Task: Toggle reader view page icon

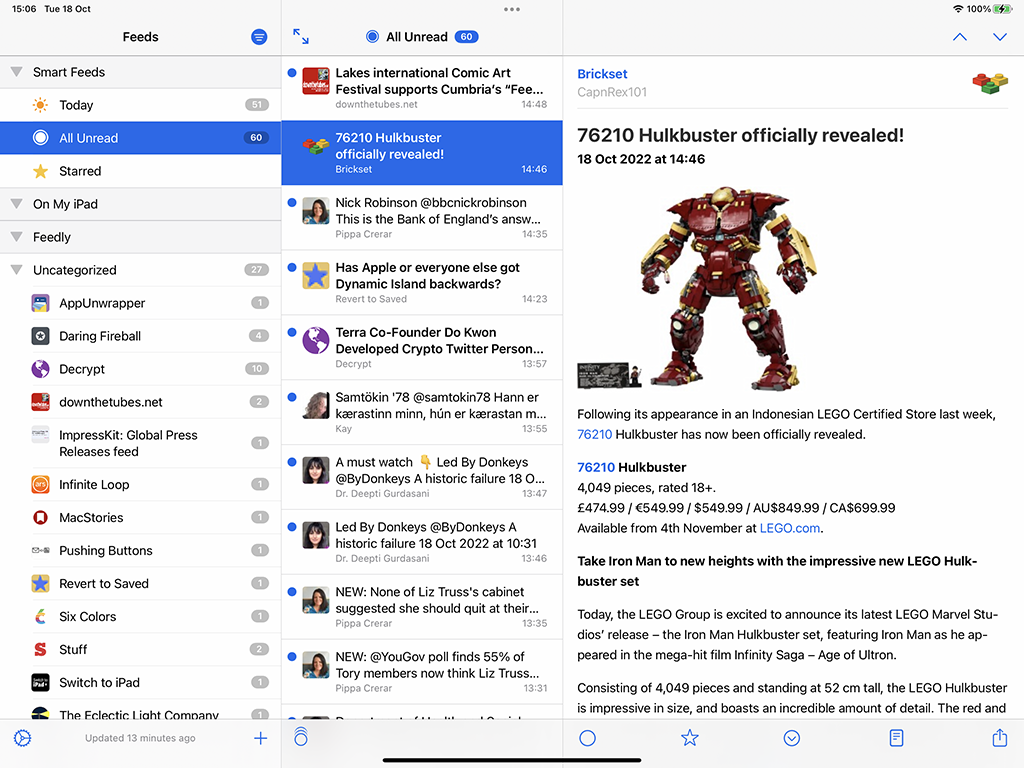Action: tap(897, 738)
